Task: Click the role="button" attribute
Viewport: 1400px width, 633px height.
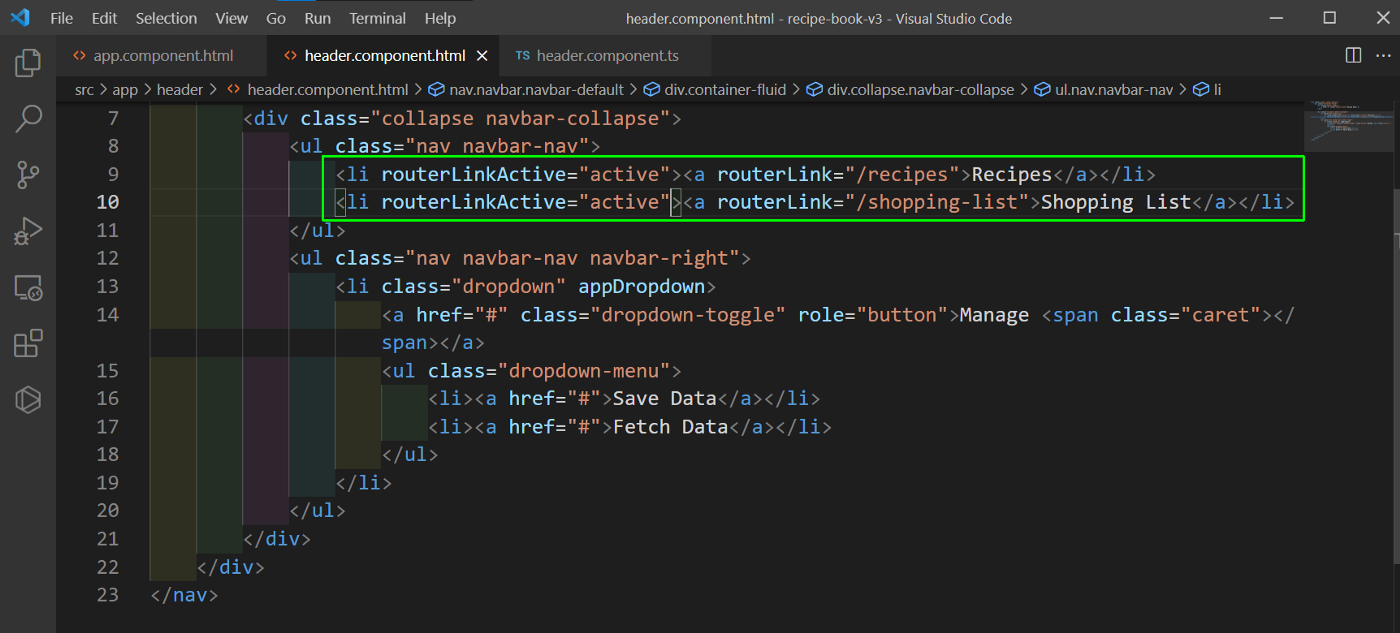Action: pos(873,315)
